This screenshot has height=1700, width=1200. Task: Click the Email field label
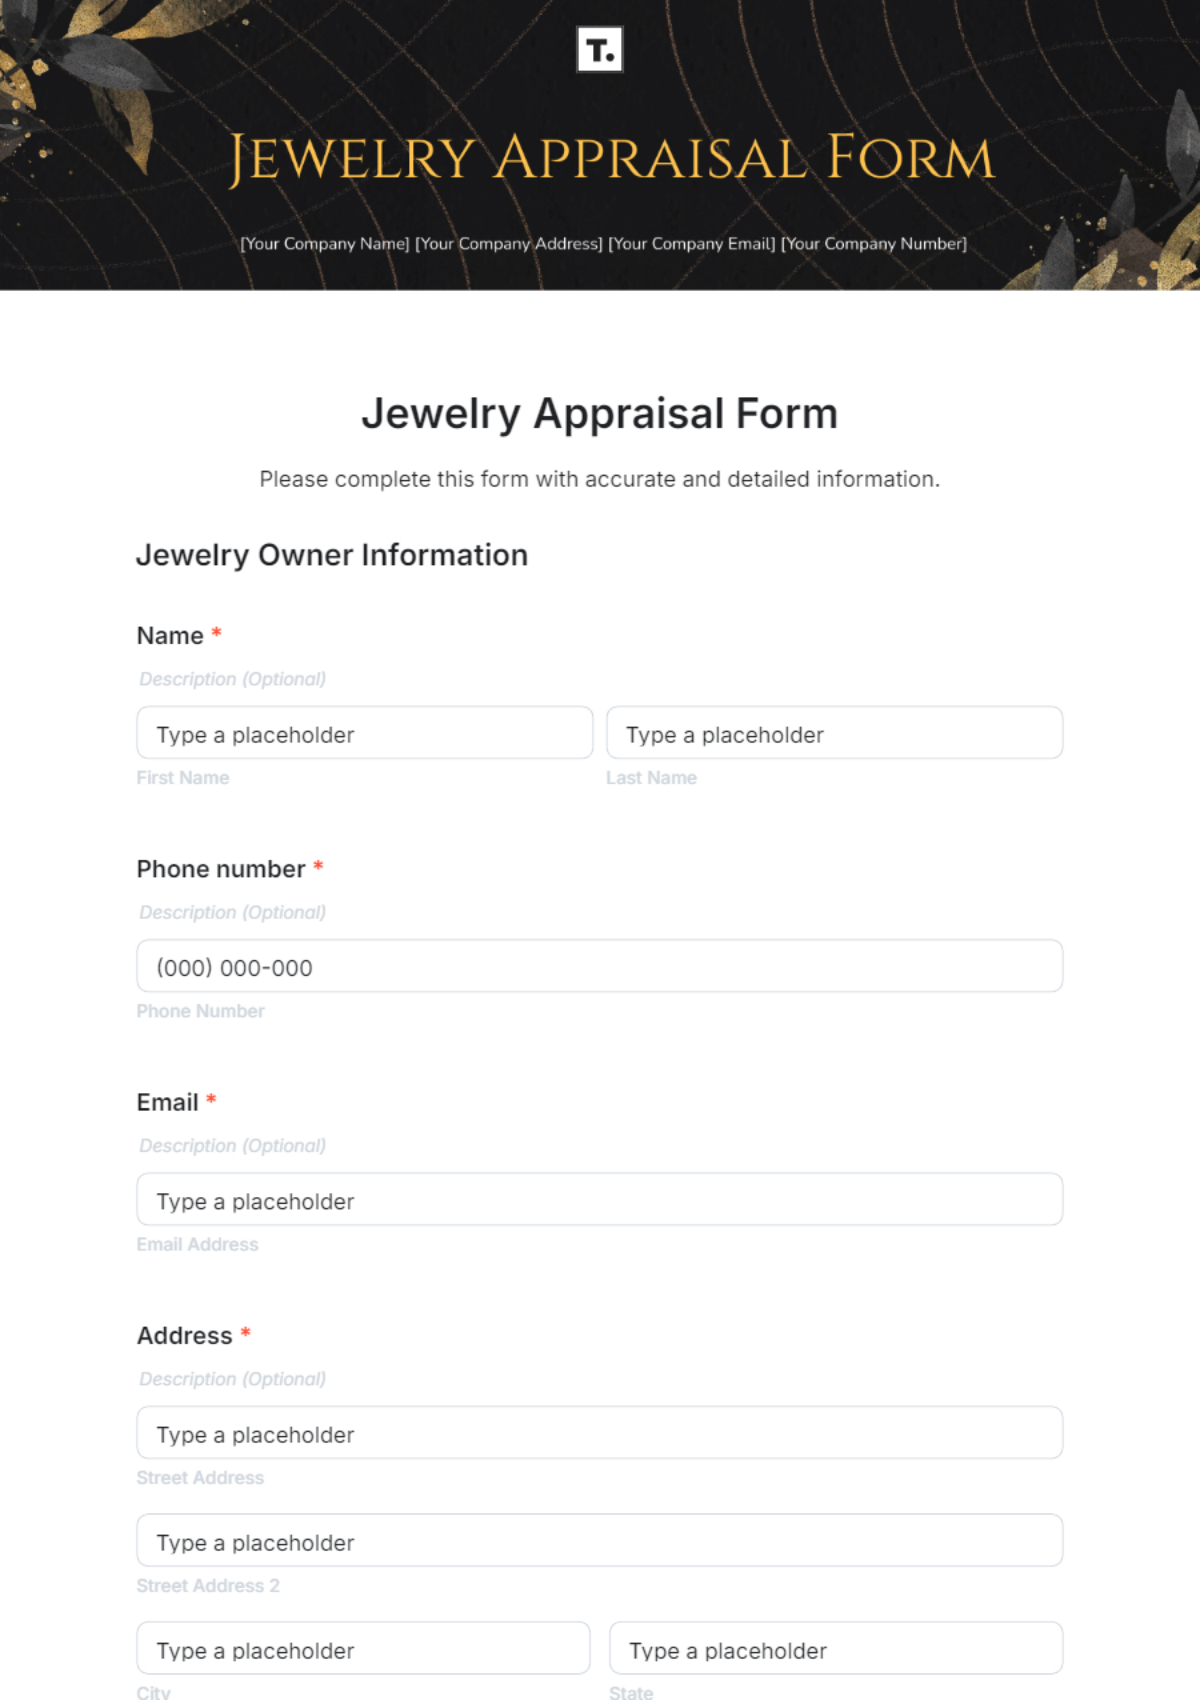pos(170,1101)
